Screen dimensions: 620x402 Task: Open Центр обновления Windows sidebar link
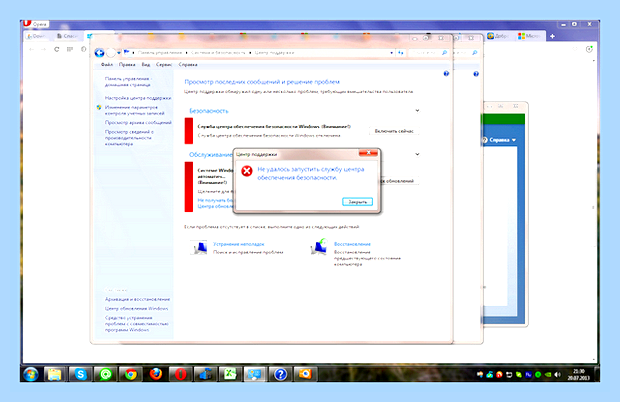(x=136, y=309)
